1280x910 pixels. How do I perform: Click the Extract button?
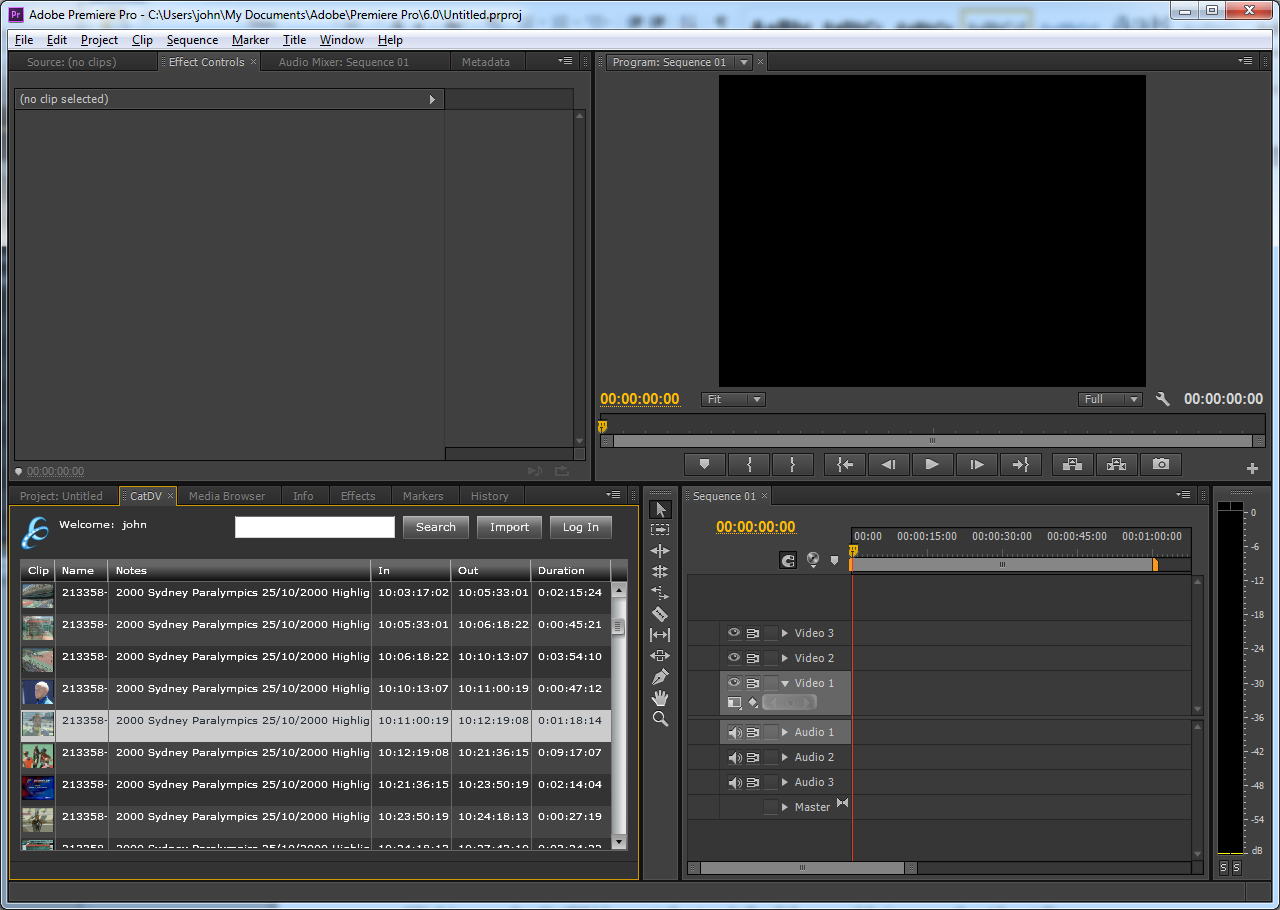click(x=1117, y=464)
